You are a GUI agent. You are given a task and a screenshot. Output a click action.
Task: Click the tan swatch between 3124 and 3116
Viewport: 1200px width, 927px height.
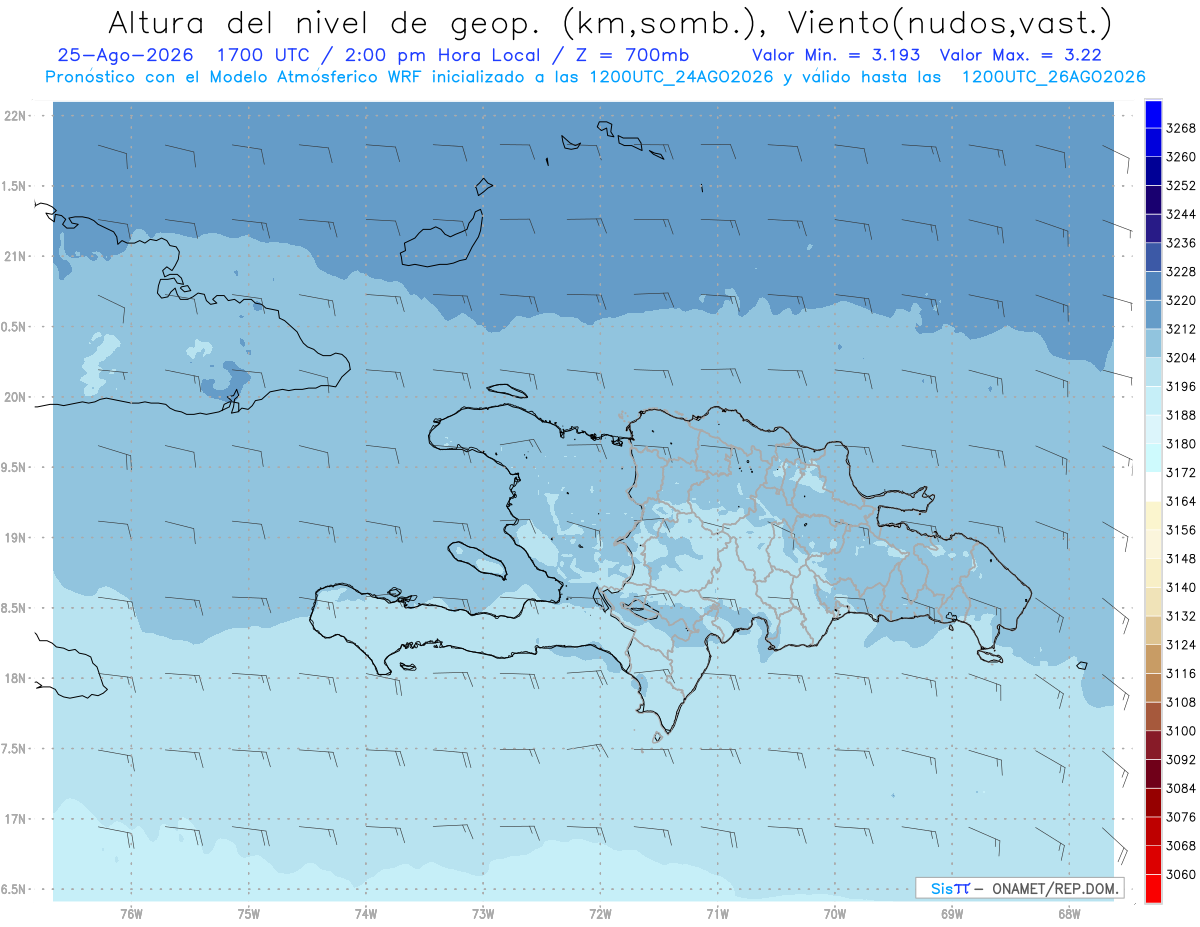[x=1153, y=659]
